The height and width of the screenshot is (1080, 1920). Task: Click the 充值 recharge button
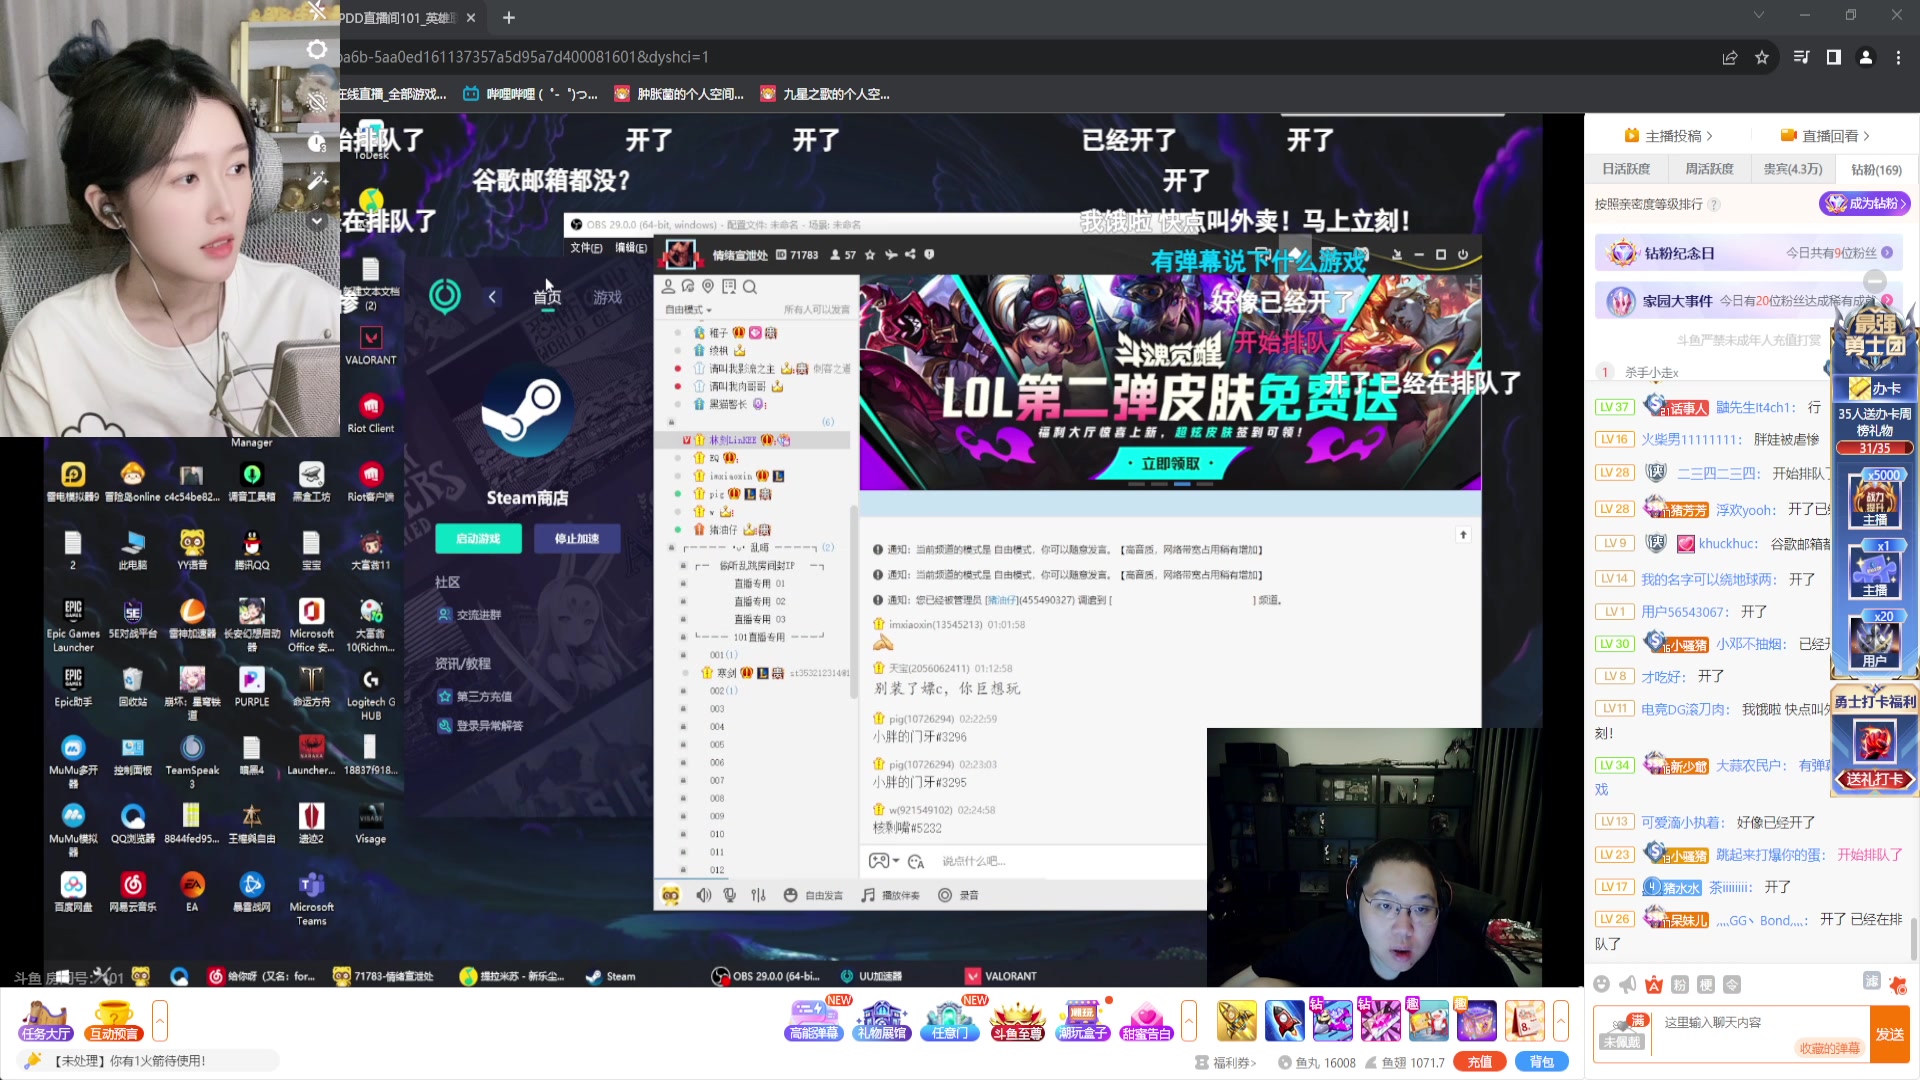(x=1480, y=1062)
